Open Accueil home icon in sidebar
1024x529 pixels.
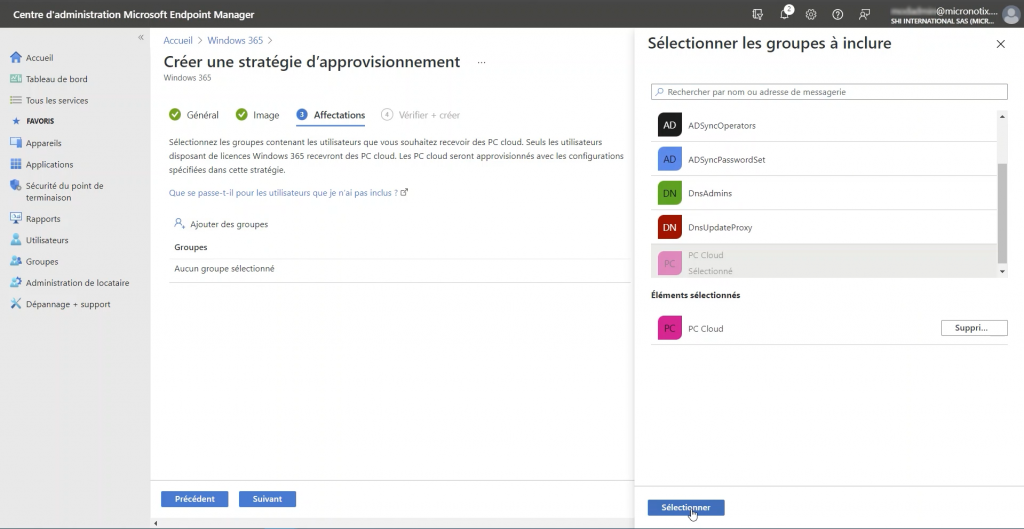[x=16, y=57]
